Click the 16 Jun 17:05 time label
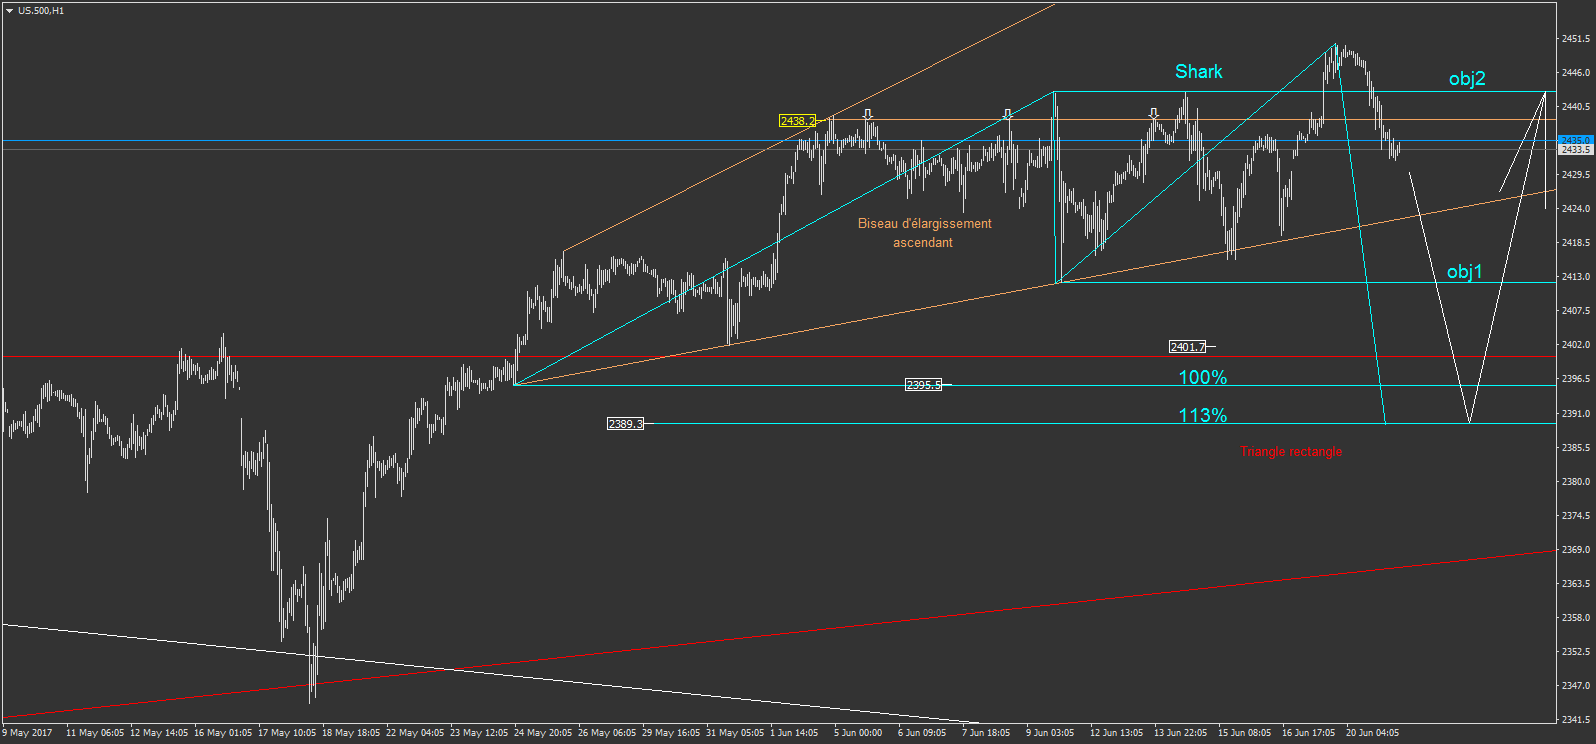Viewport: 1596px width, 744px height. (x=1309, y=733)
